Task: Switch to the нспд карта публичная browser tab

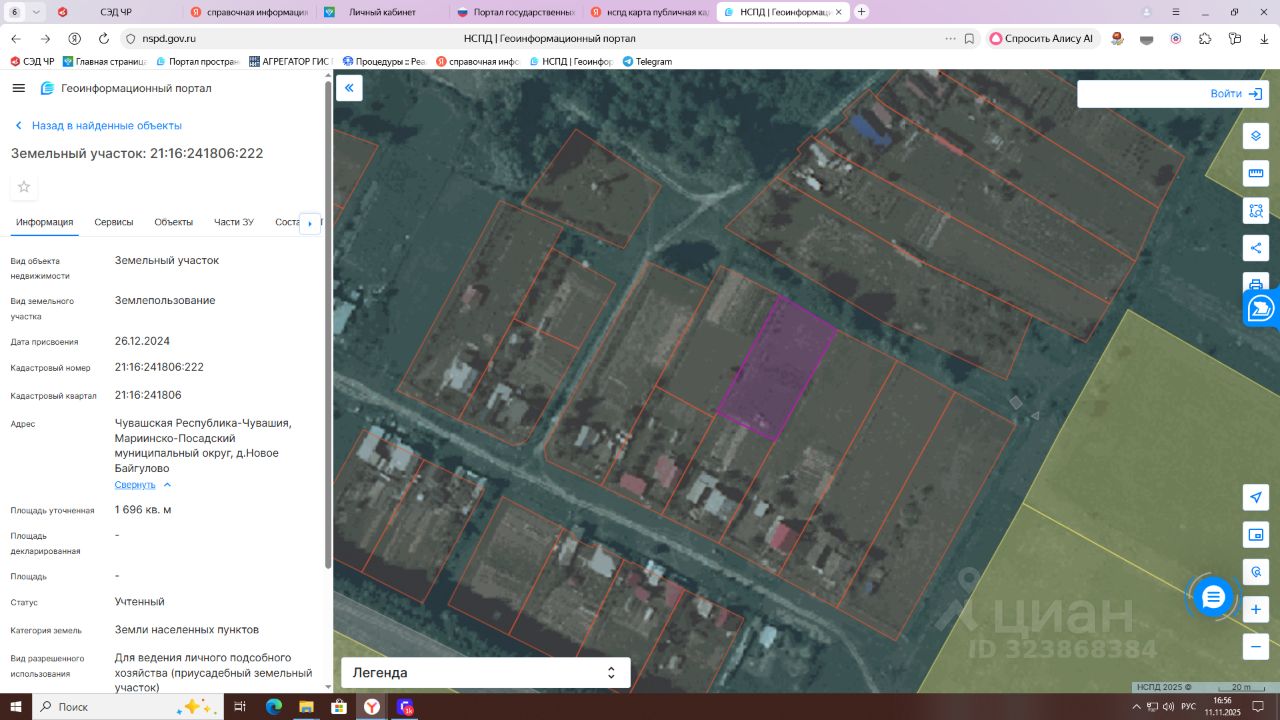Action: [649, 12]
